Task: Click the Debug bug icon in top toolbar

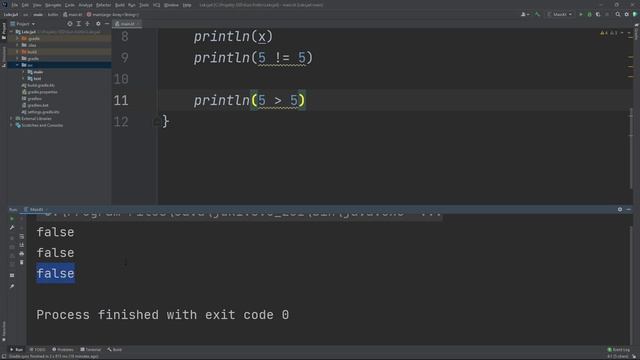Action: (589, 14)
